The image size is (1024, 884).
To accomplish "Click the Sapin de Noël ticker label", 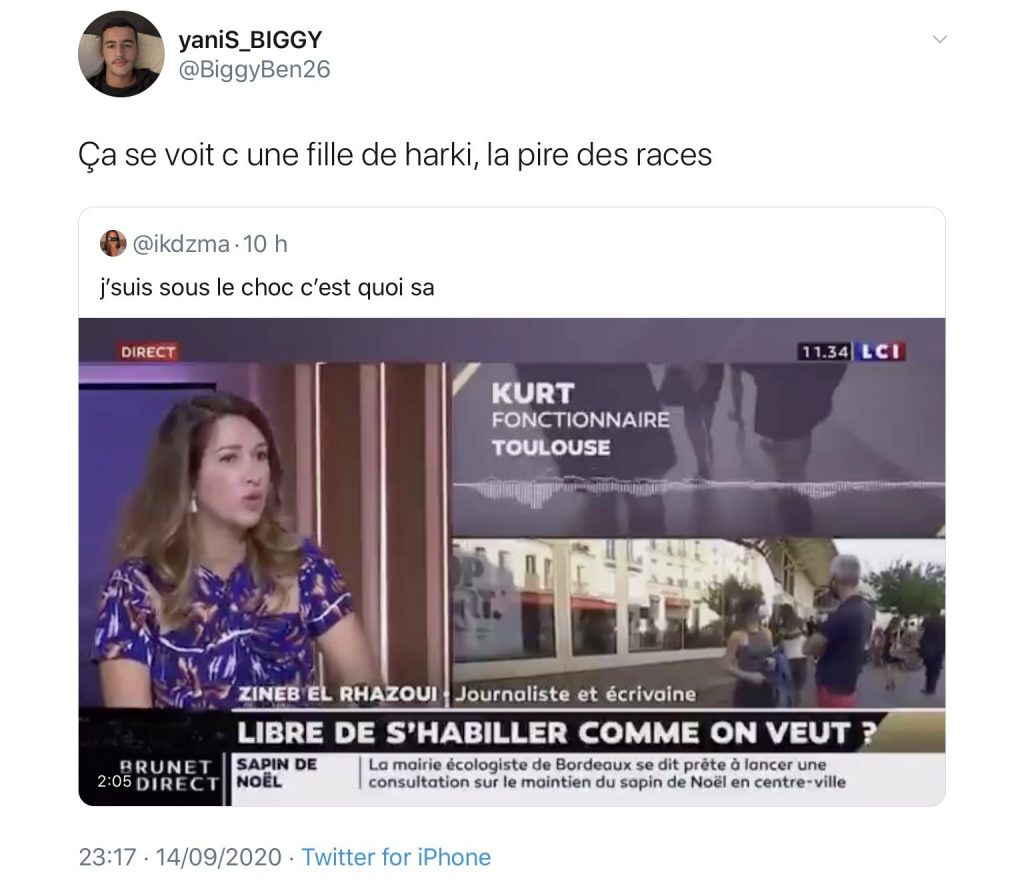I will pyautogui.click(x=276, y=773).
